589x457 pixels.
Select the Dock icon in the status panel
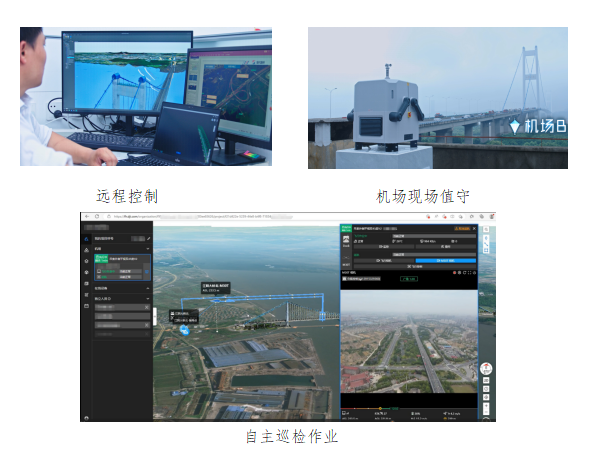click(346, 241)
